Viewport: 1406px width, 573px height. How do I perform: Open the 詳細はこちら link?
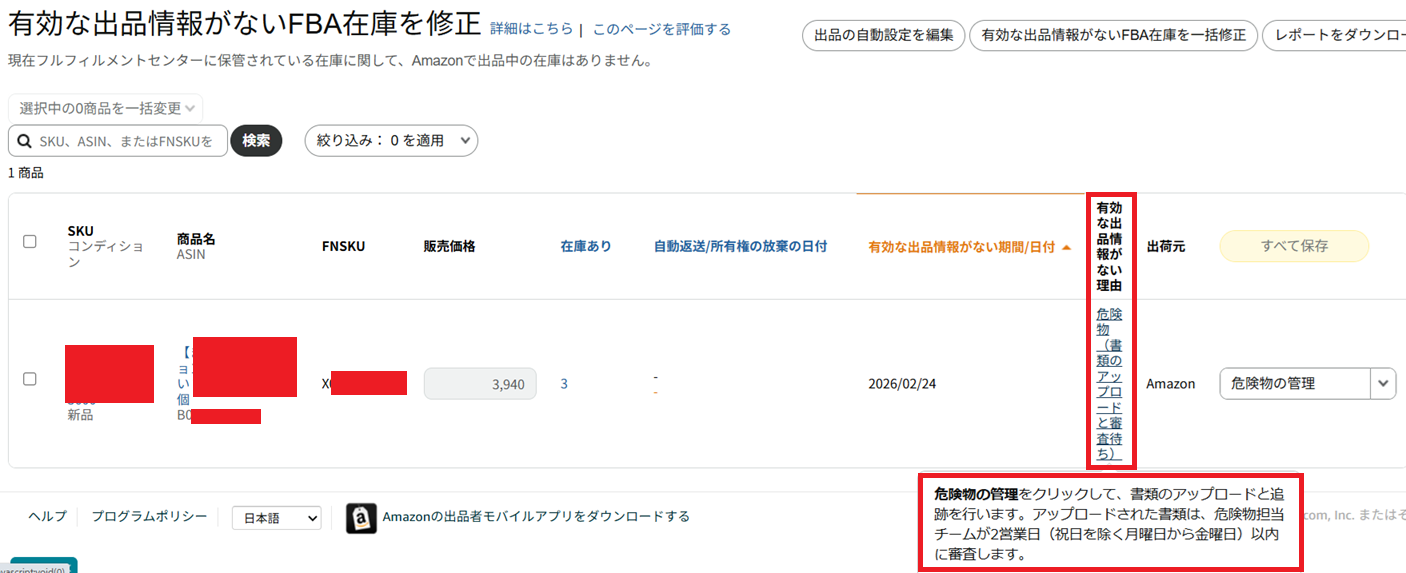531,29
